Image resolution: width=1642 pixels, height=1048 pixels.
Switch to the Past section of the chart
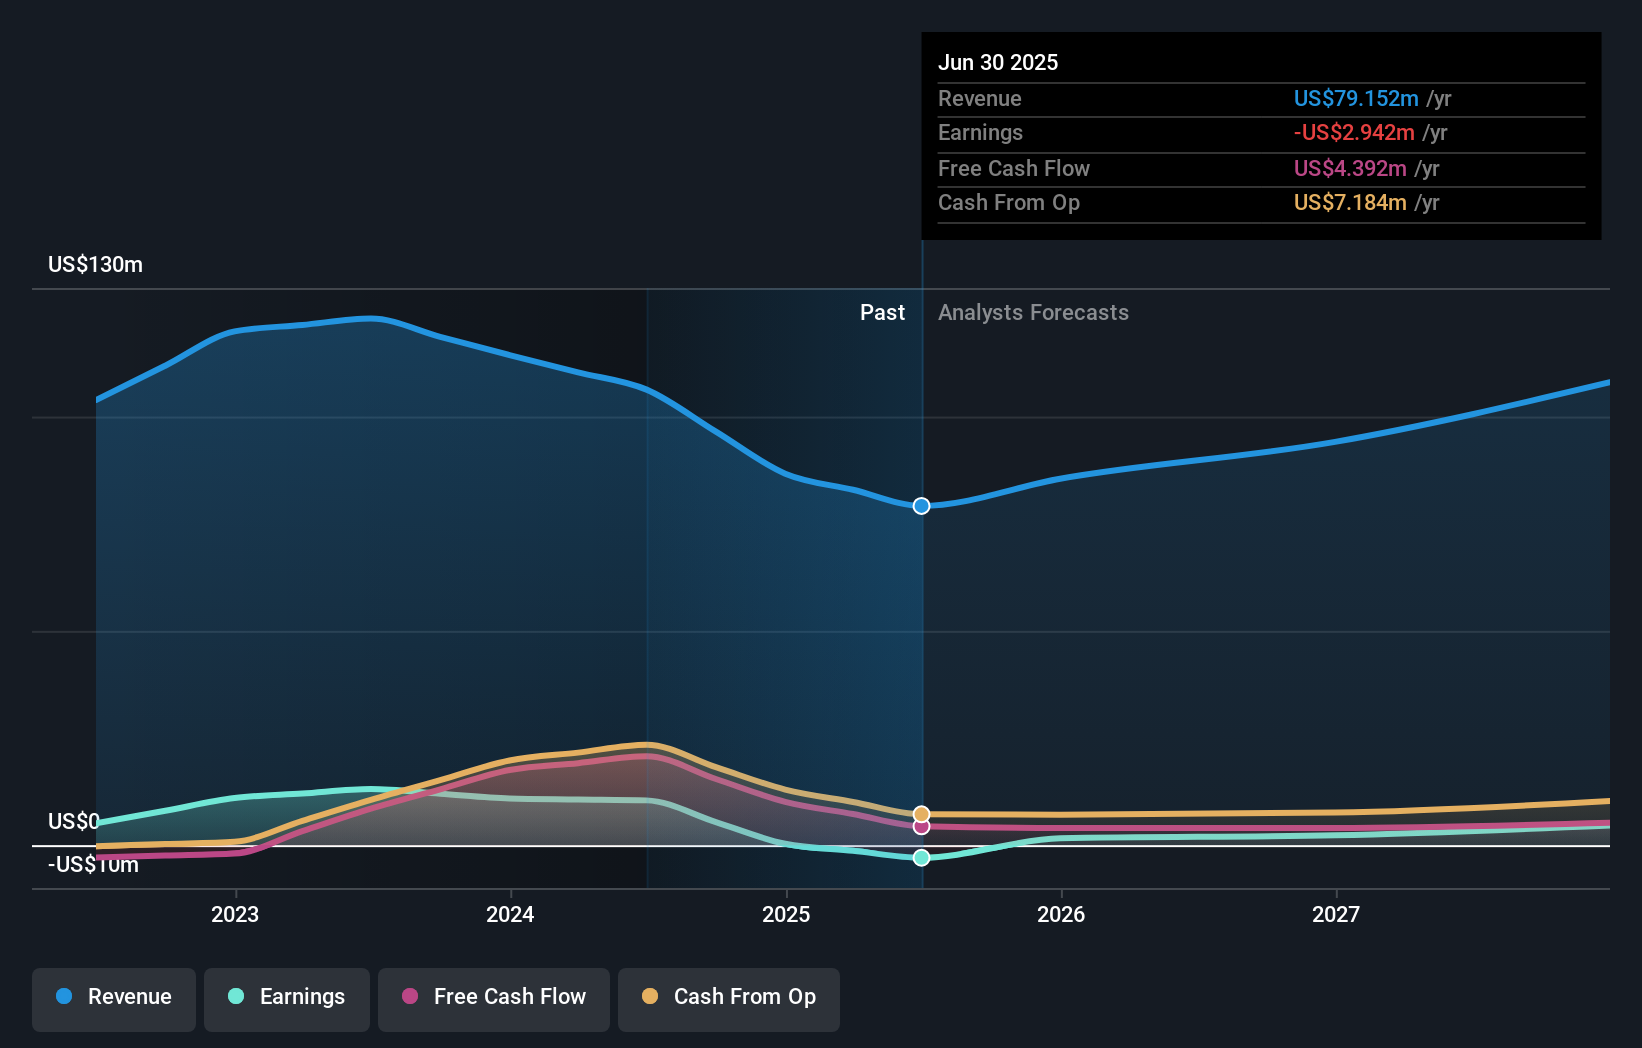(882, 312)
